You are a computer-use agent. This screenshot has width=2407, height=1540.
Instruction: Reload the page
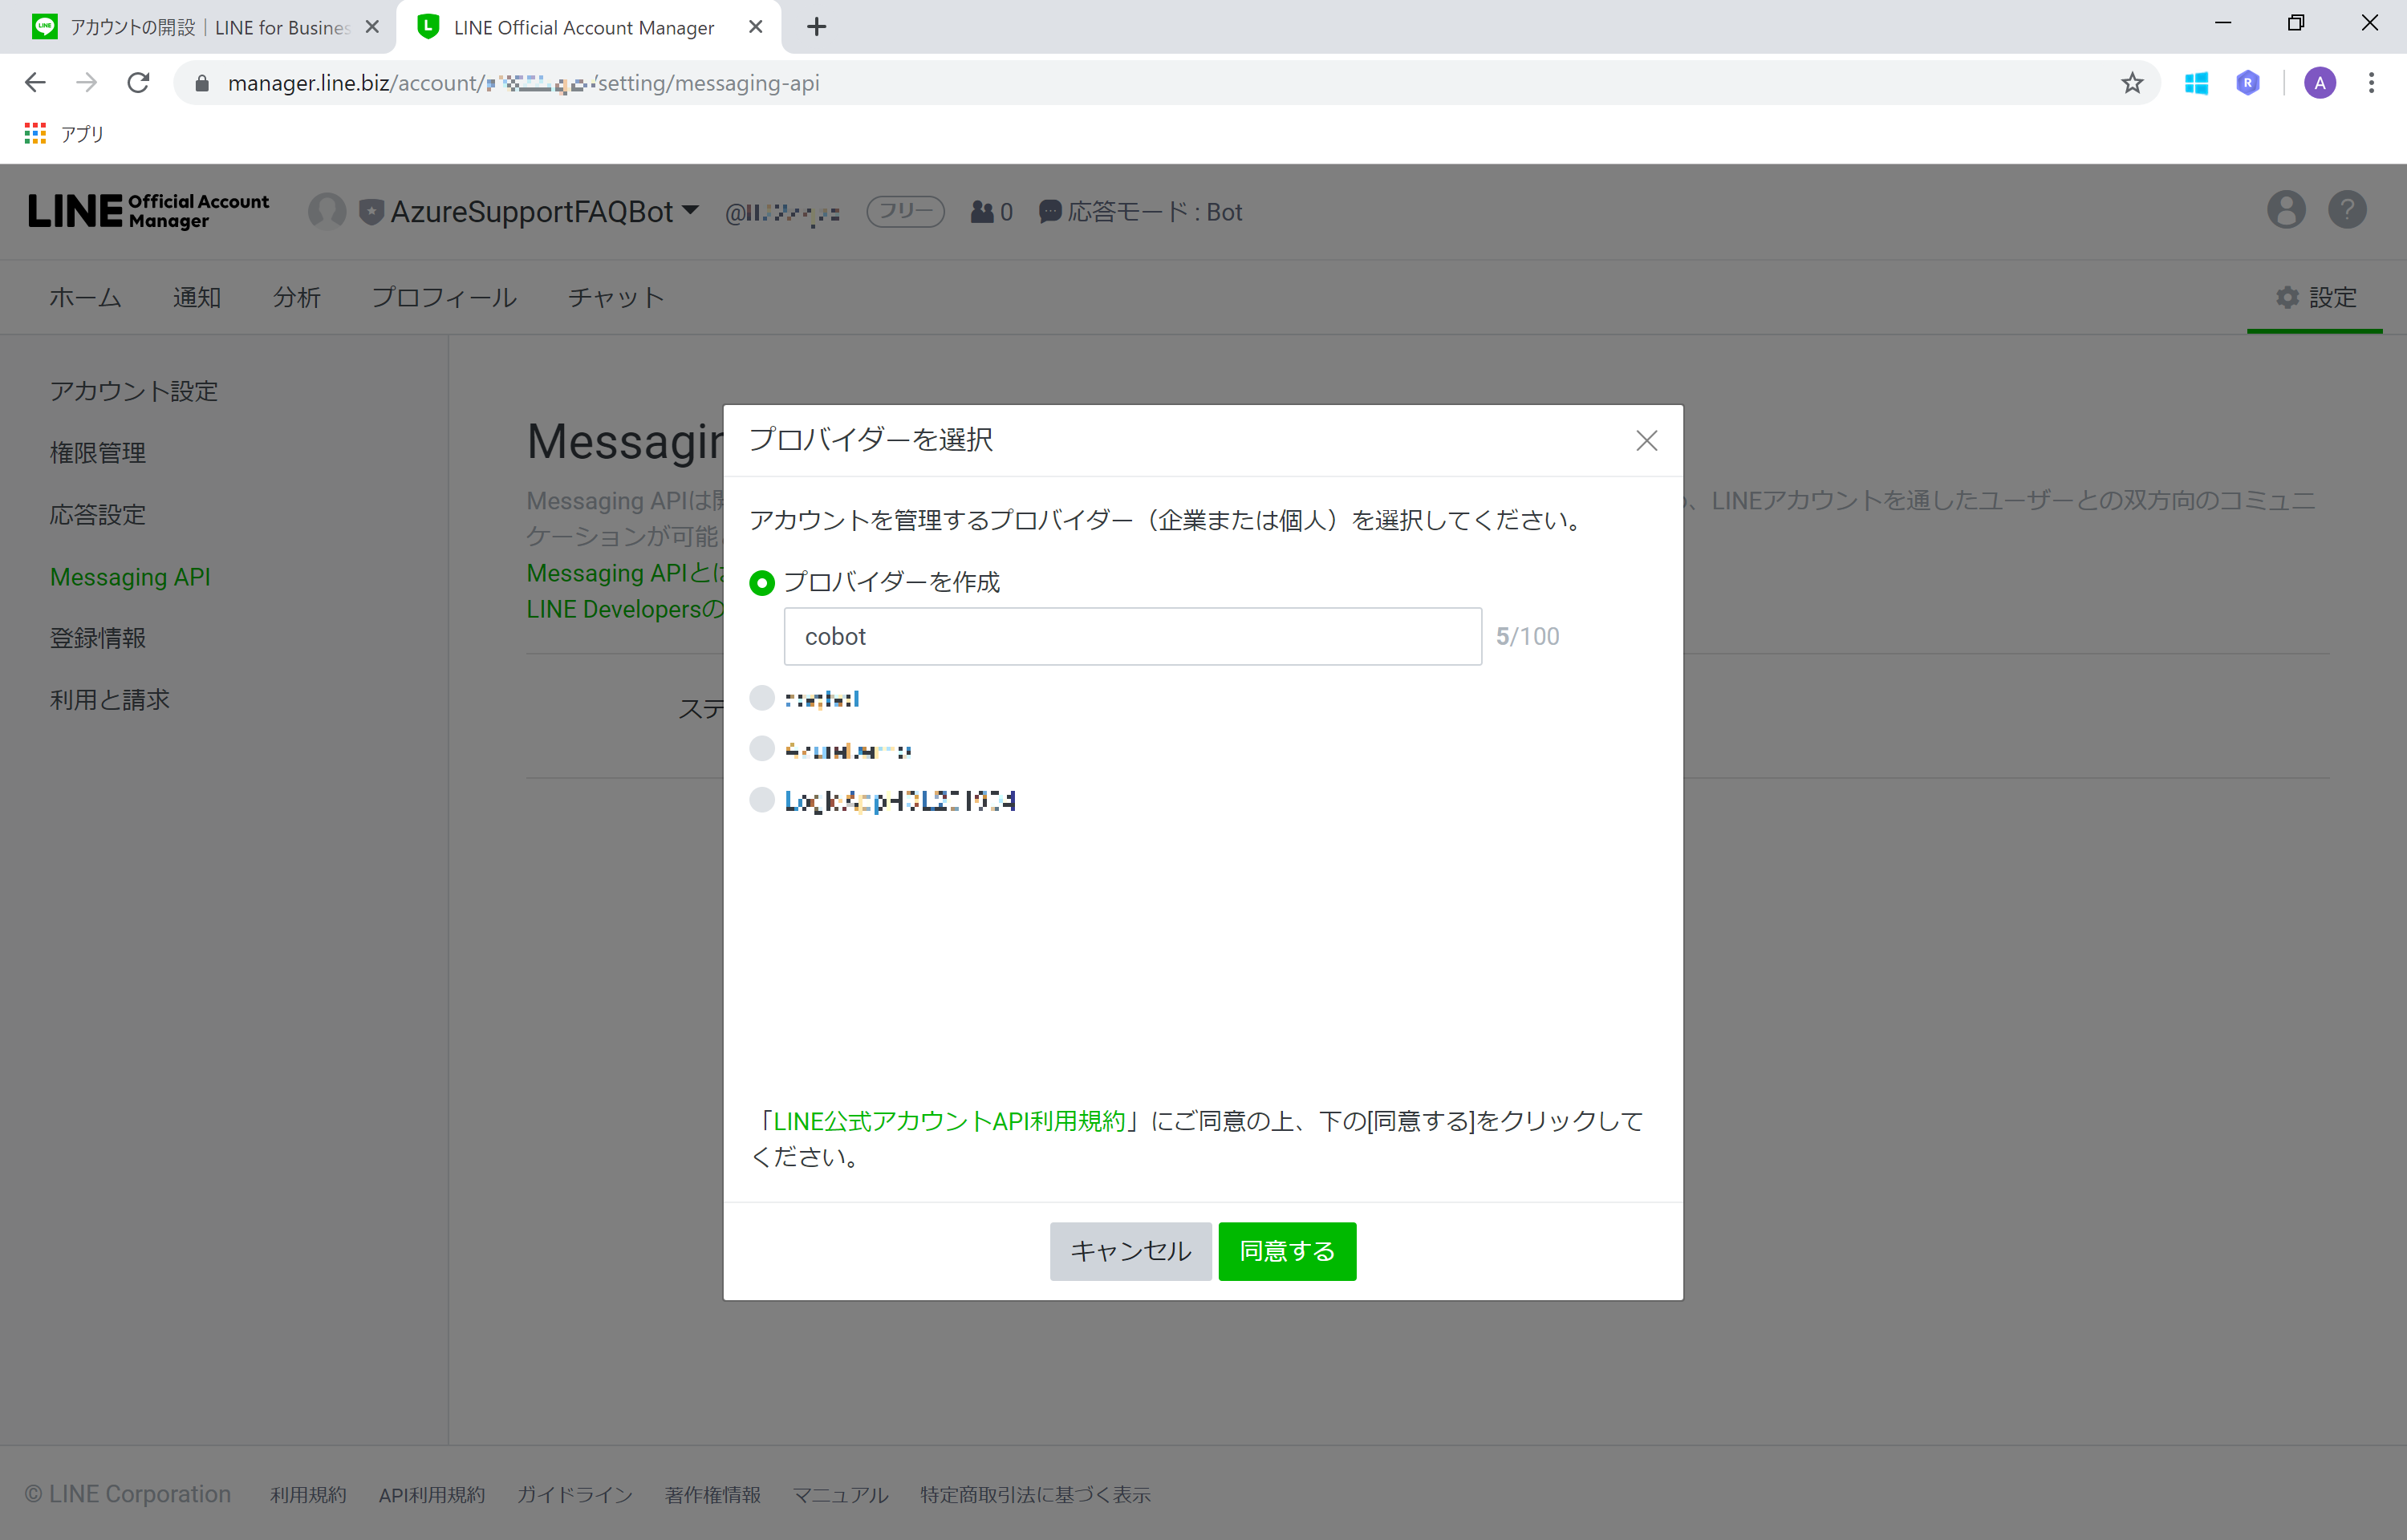pyautogui.click(x=138, y=83)
